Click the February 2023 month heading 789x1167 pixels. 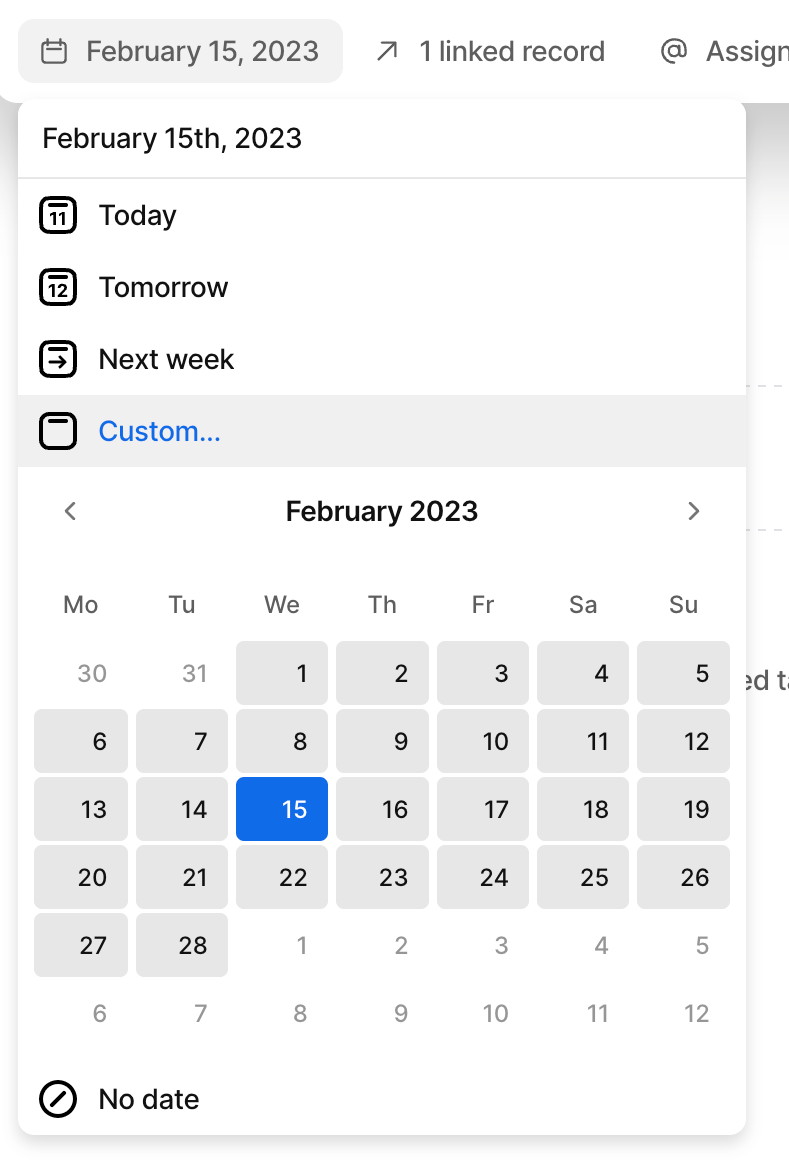381,511
